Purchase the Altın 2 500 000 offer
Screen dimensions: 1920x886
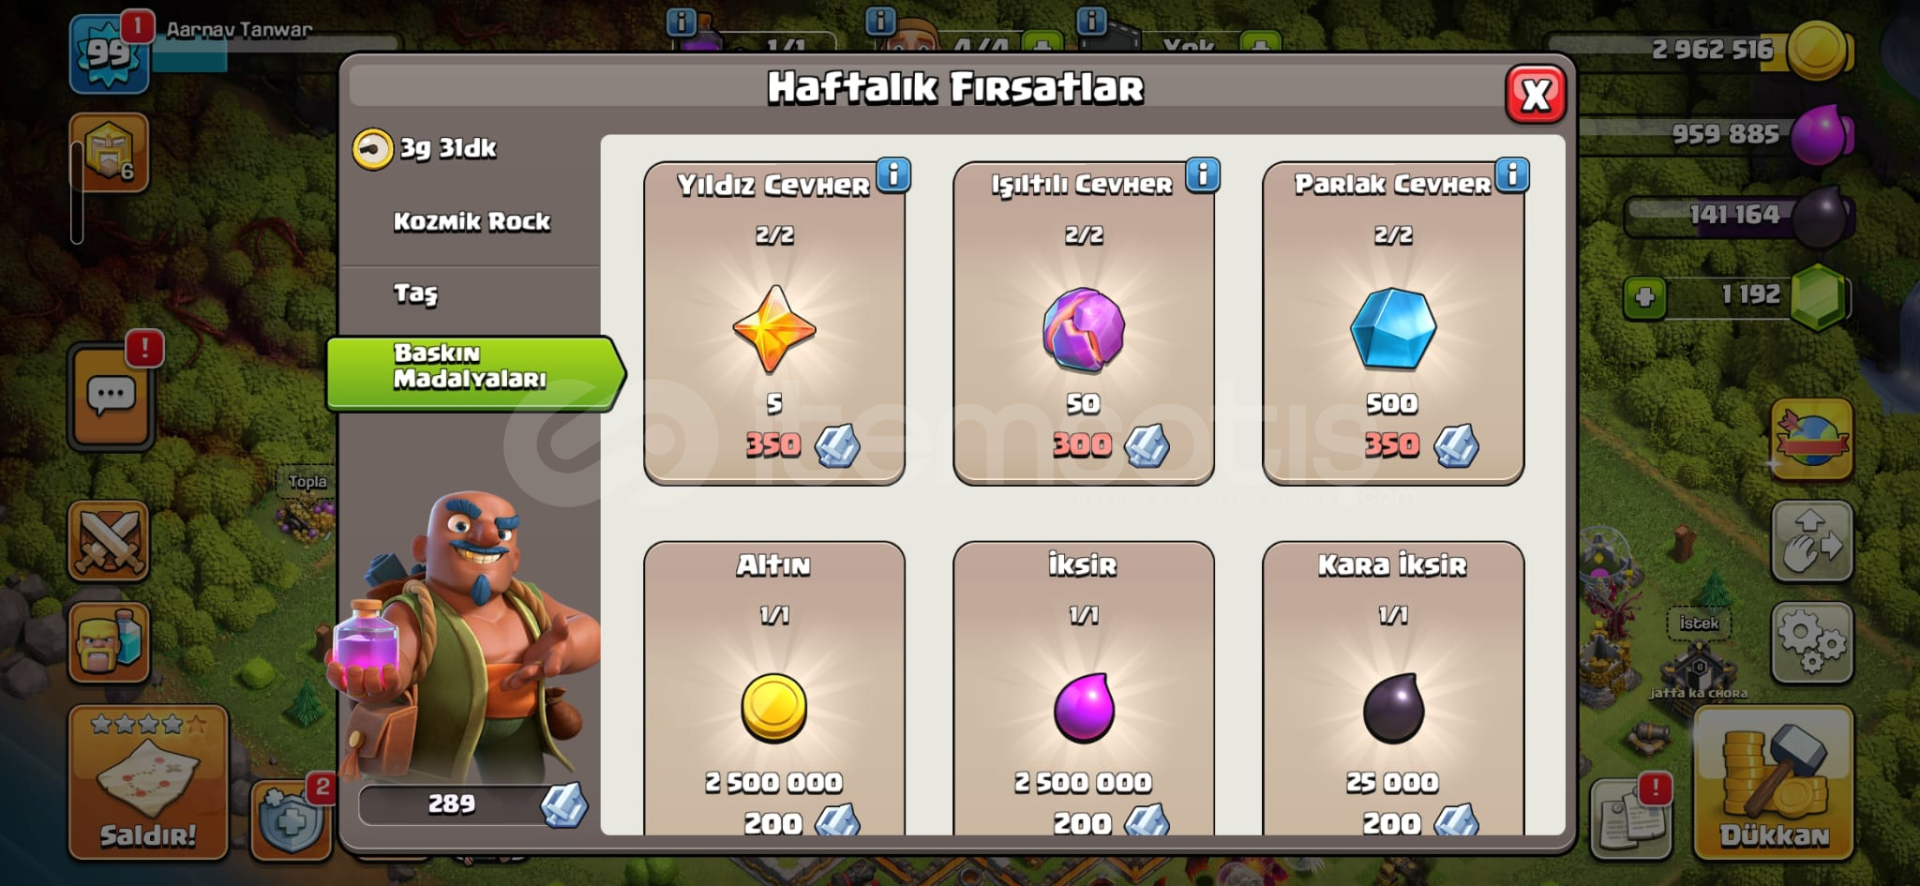click(774, 690)
